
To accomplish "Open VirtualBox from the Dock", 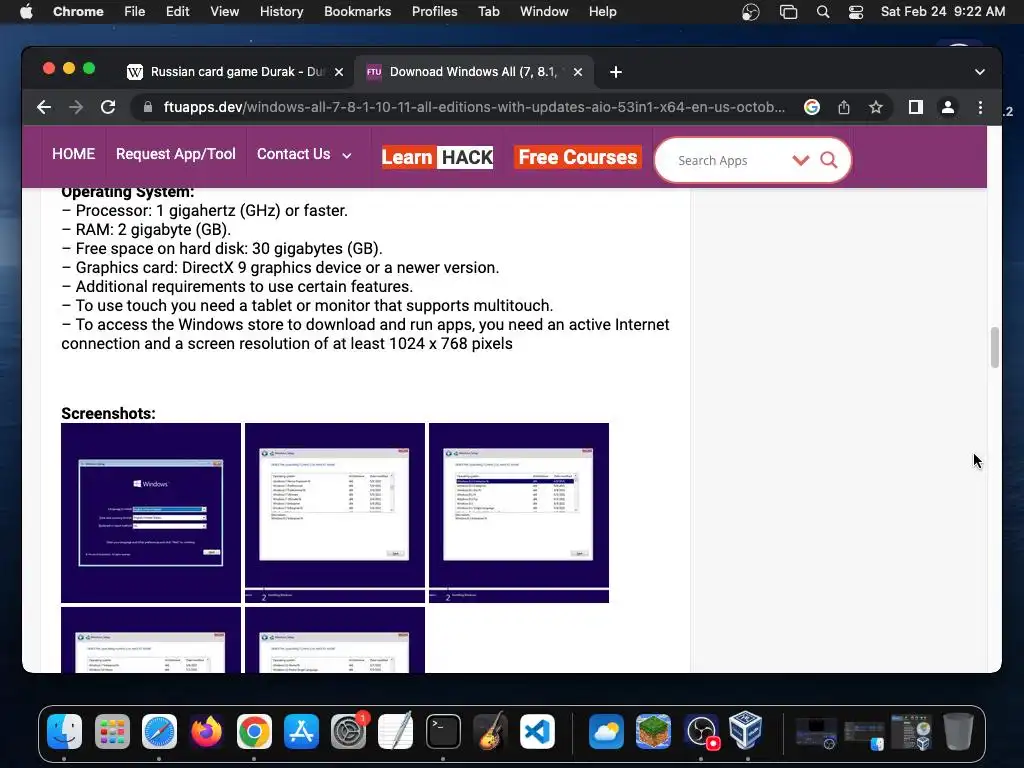I will tap(746, 731).
